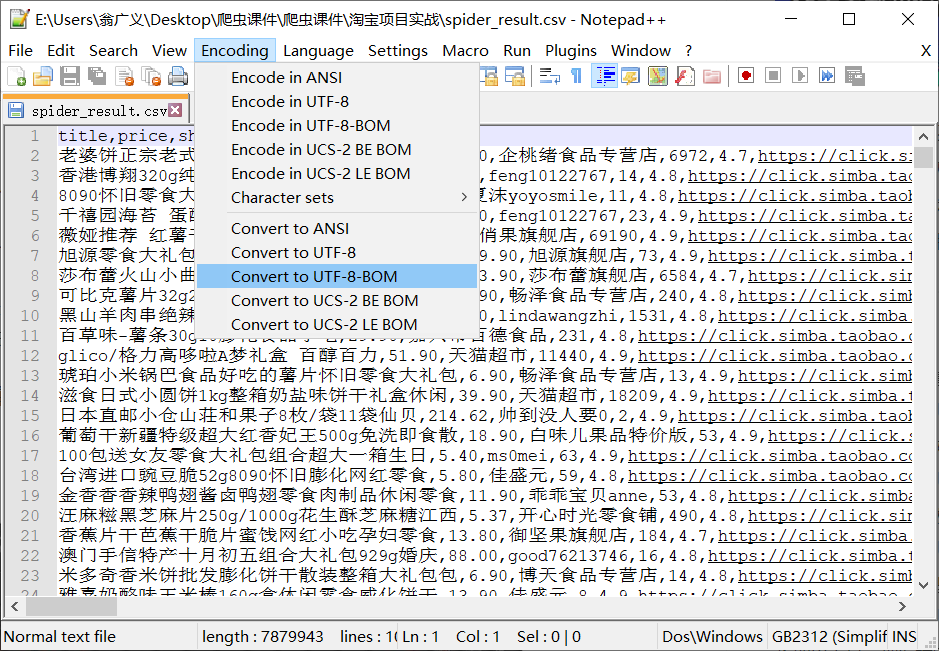Open the Settings menu
The height and width of the screenshot is (651, 939).
398,51
